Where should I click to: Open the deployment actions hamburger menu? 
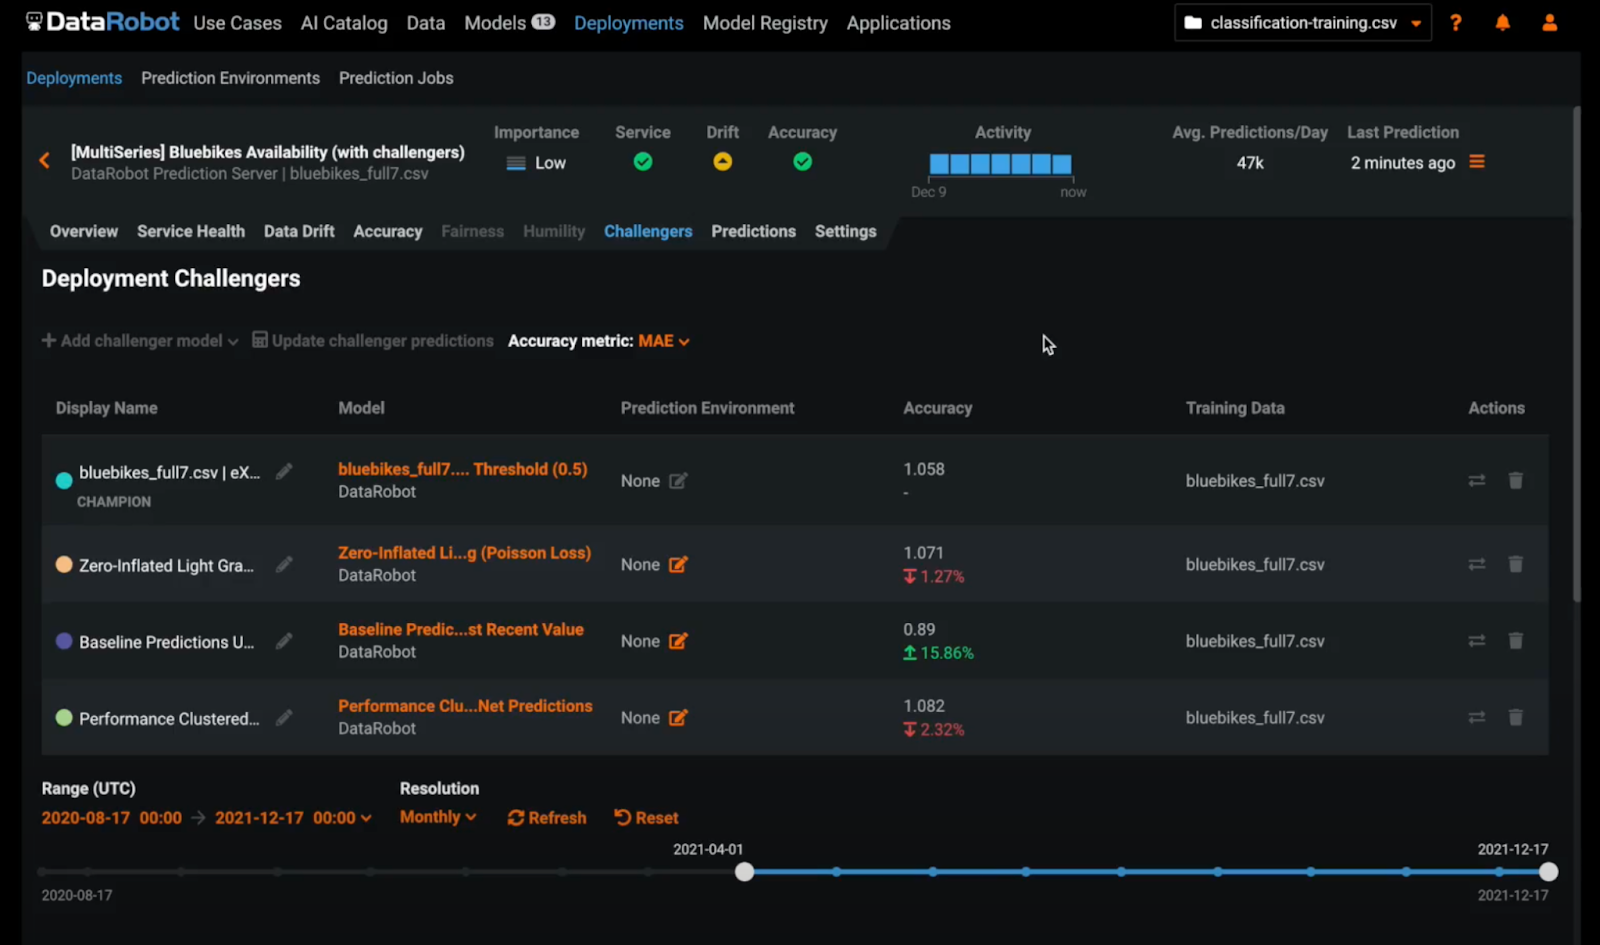(x=1477, y=162)
